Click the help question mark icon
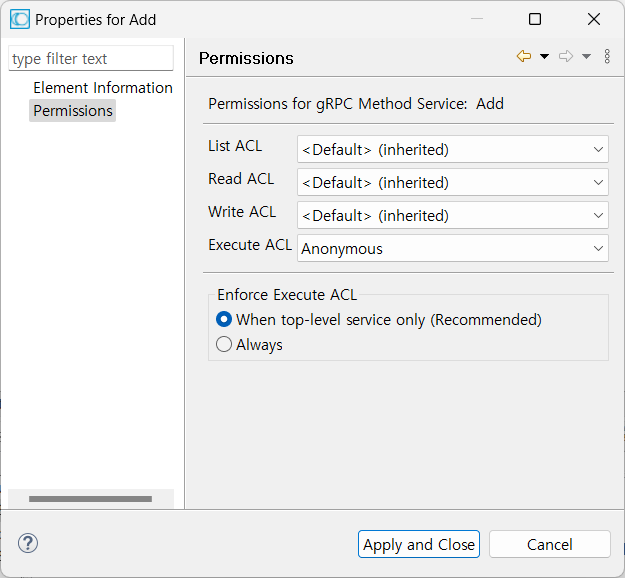Screen dimensions: 625x578 (x=28, y=543)
